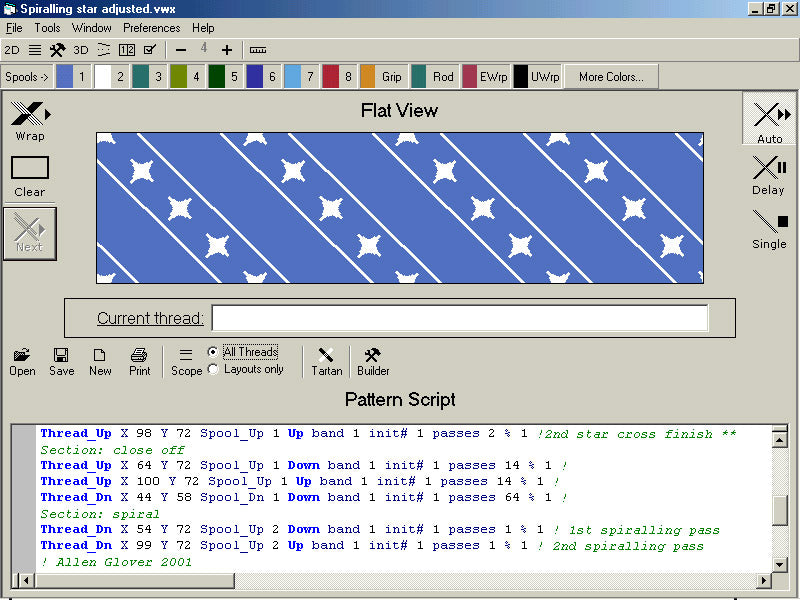The width and height of the screenshot is (800, 600).
Task: Click the Wrap tool icon
Action: coord(29,114)
